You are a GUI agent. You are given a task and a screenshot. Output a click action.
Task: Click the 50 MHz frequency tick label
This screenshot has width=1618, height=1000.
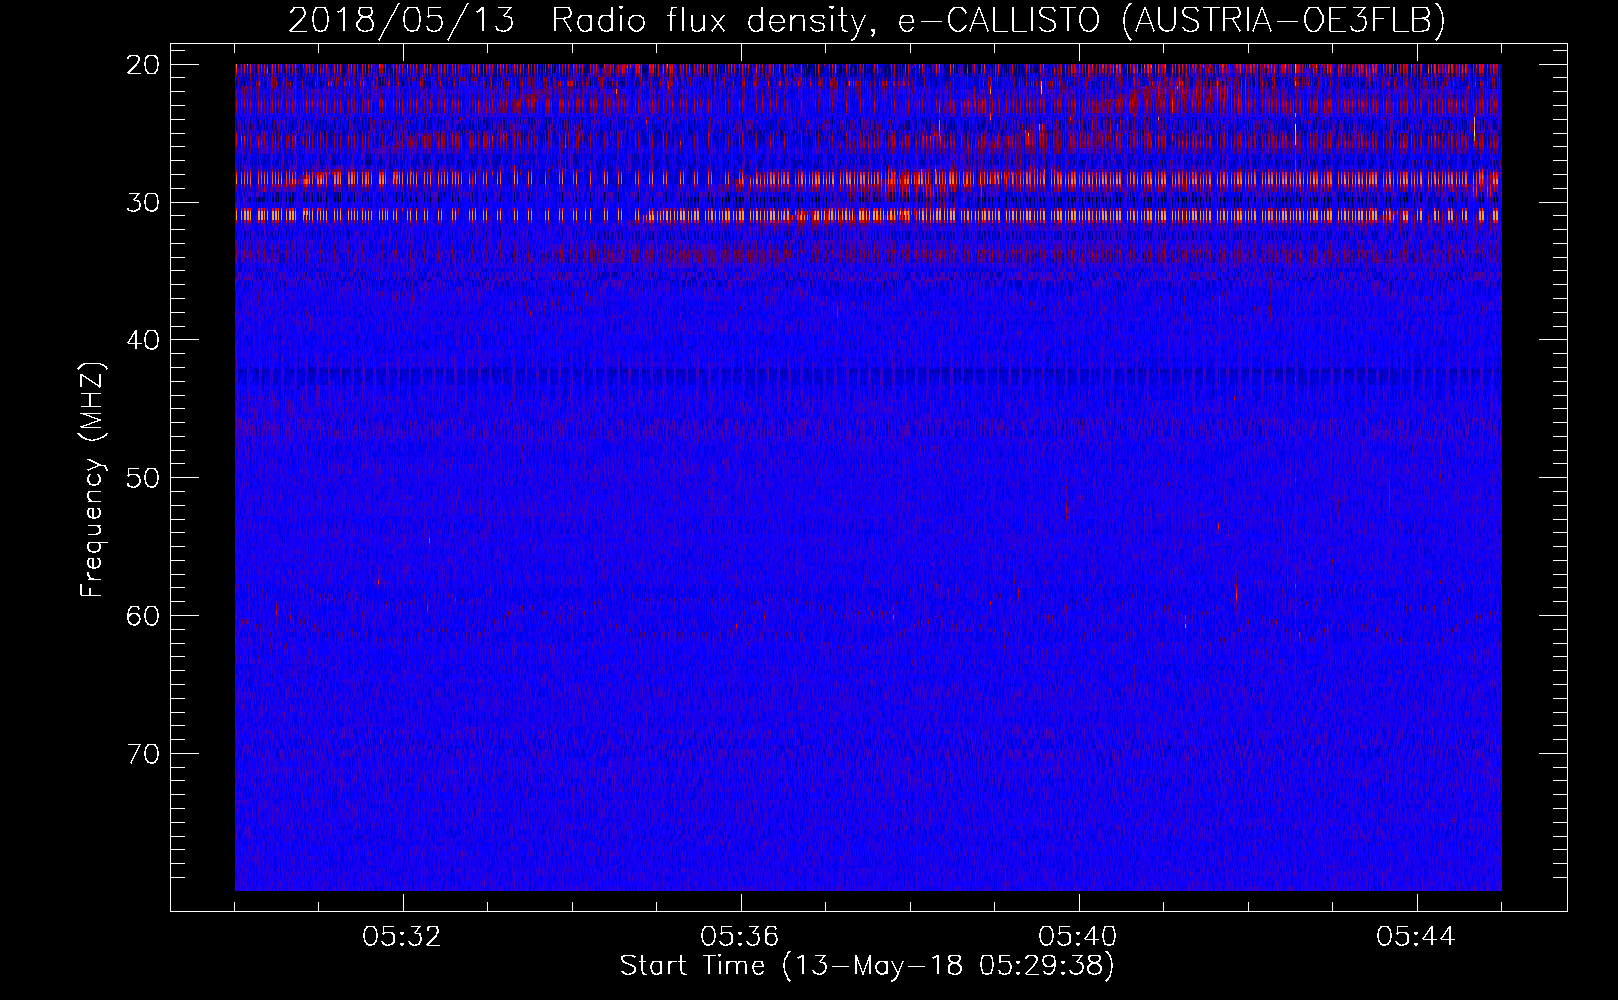(x=143, y=477)
